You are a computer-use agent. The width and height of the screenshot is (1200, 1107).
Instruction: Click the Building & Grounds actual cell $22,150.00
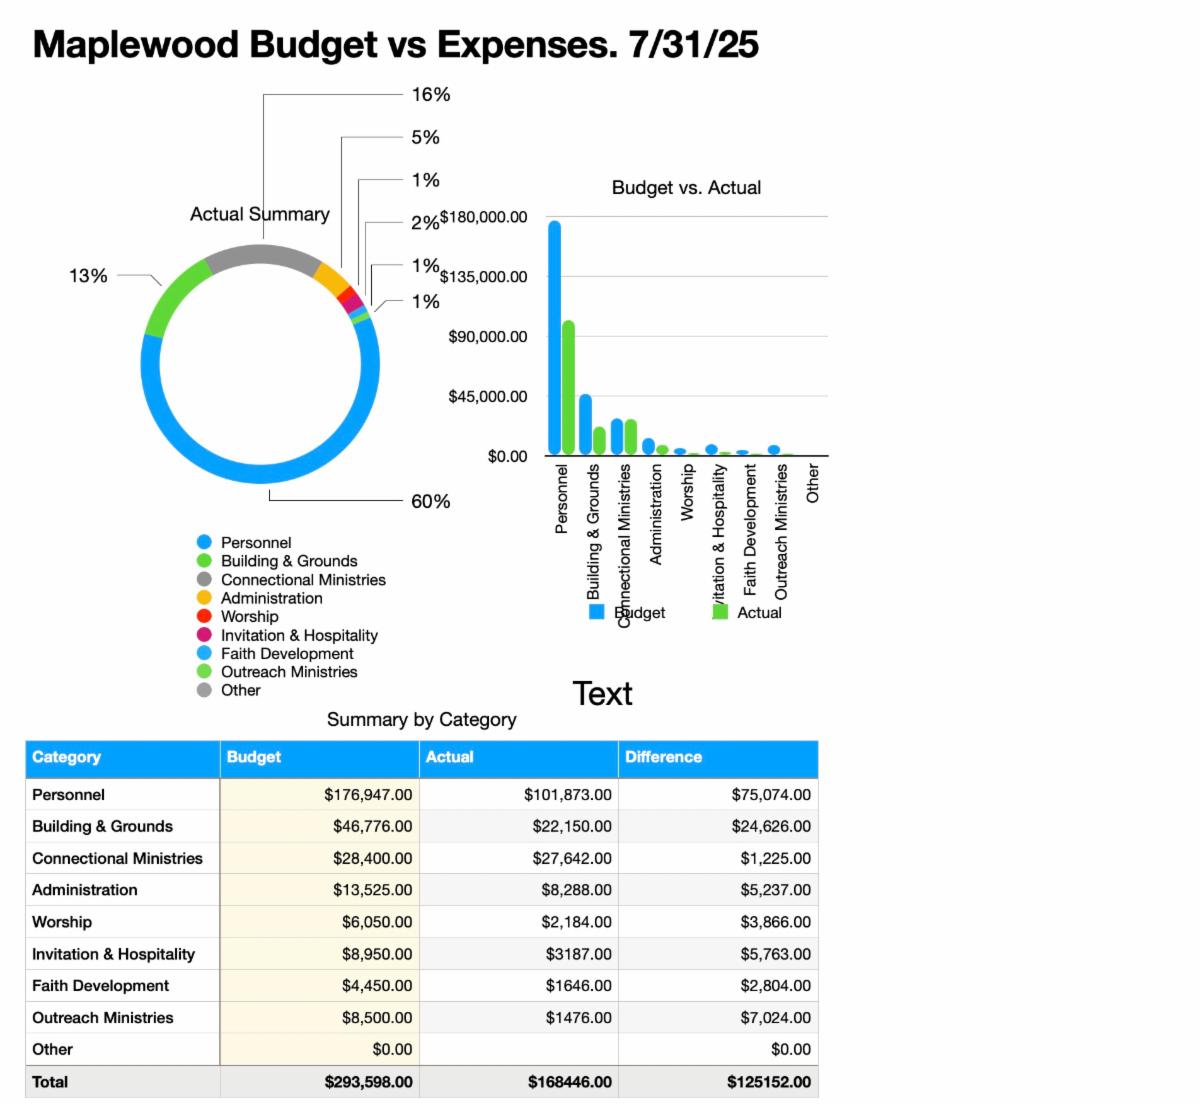518,827
